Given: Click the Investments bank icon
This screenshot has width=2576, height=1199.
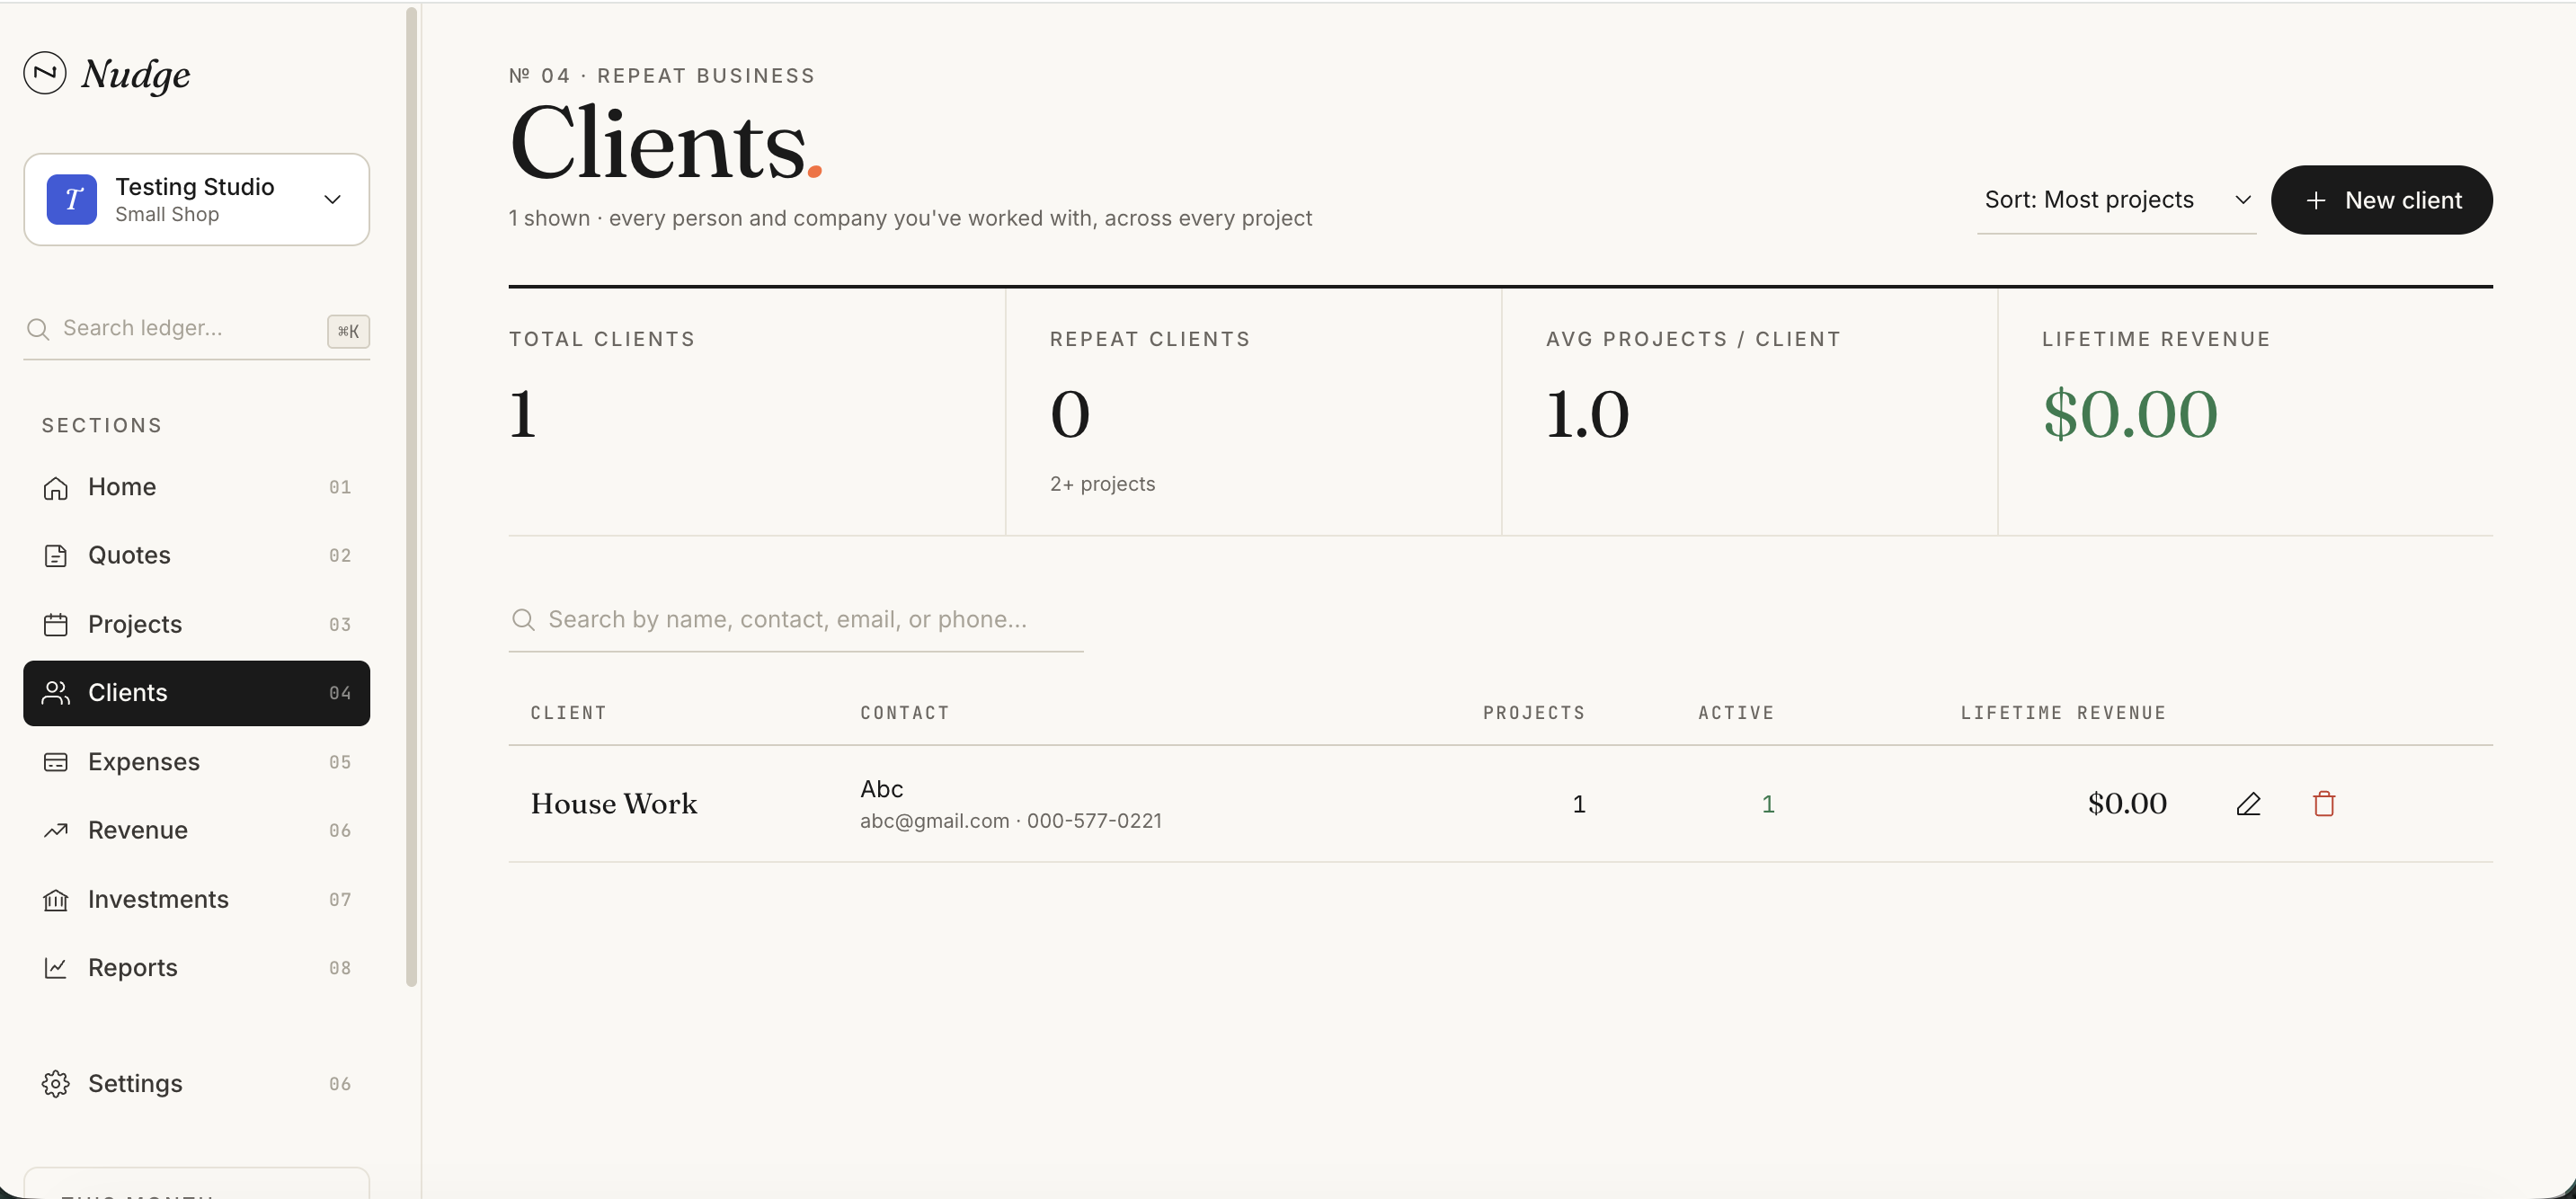Looking at the screenshot, I should 56,900.
